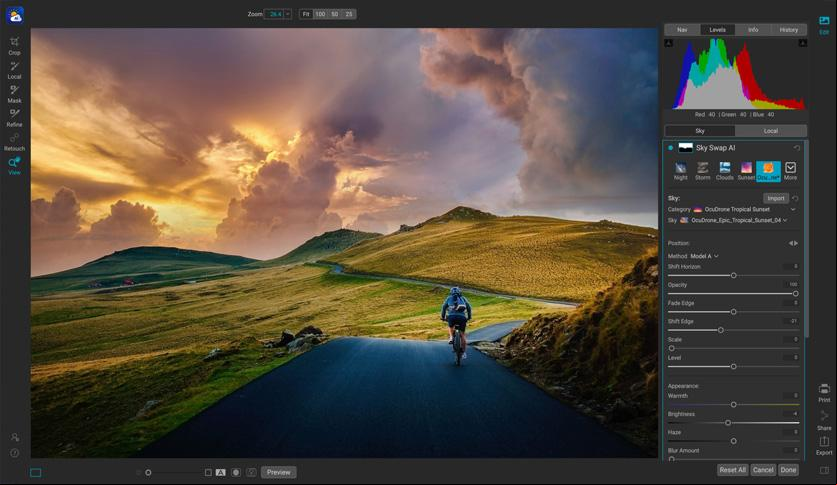The image size is (837, 485).
Task: Reset the Sky section settings
Action: coord(795,198)
